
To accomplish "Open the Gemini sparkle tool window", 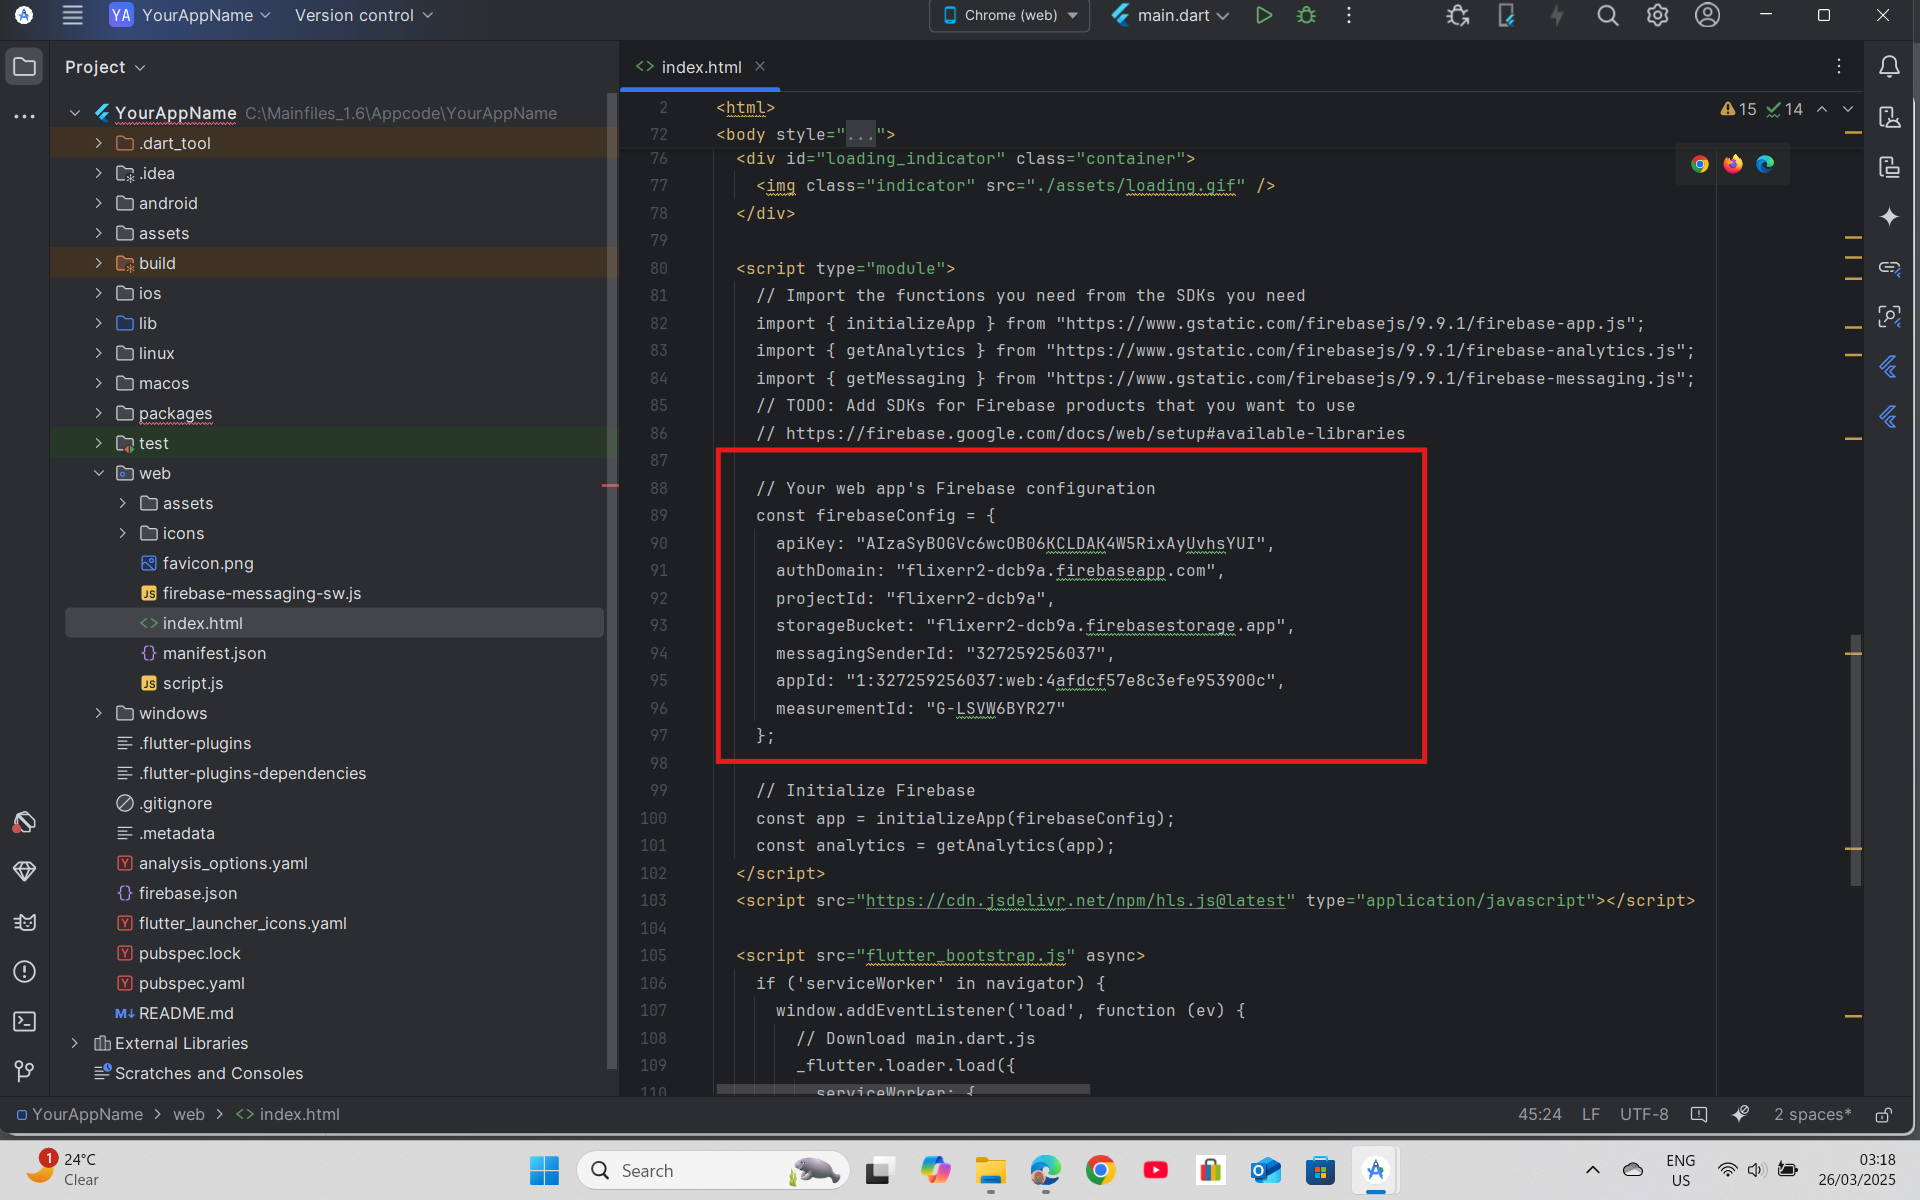I will coord(1889,217).
